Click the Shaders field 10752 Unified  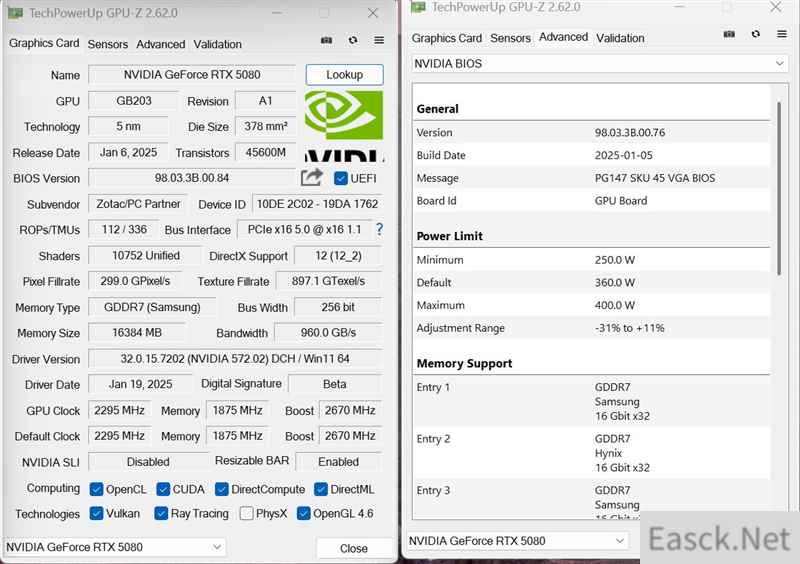point(145,256)
